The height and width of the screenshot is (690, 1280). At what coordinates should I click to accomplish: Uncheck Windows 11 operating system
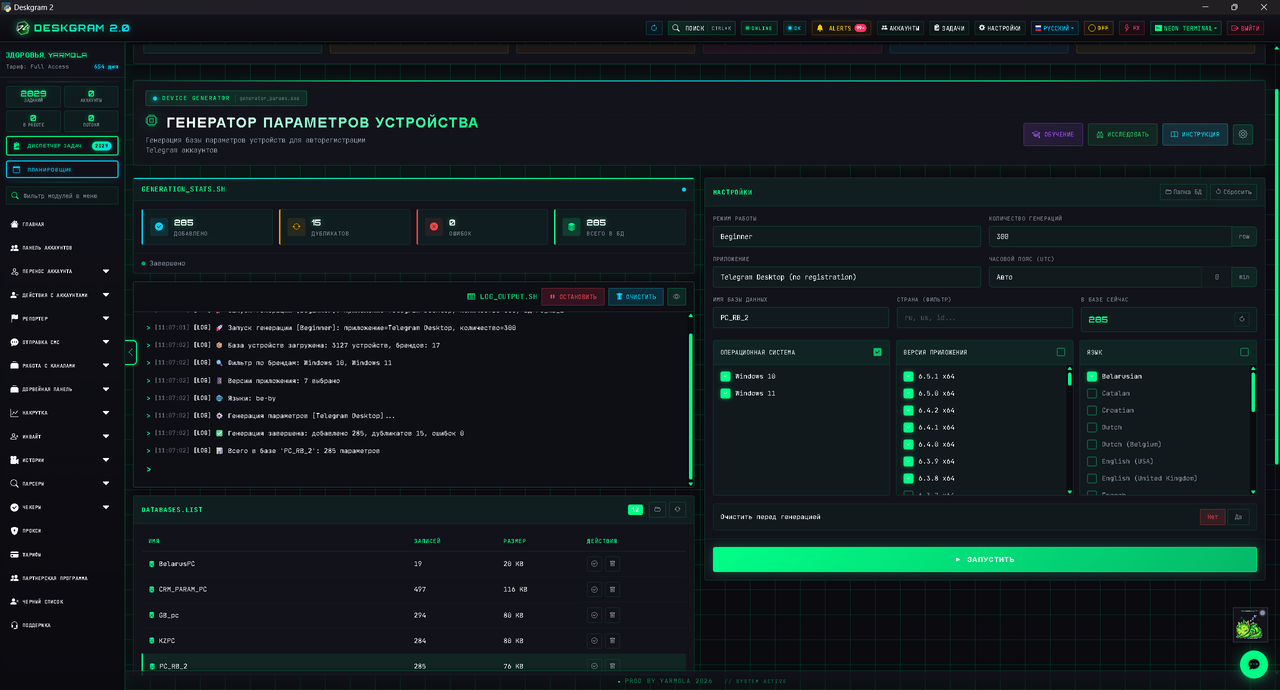725,393
